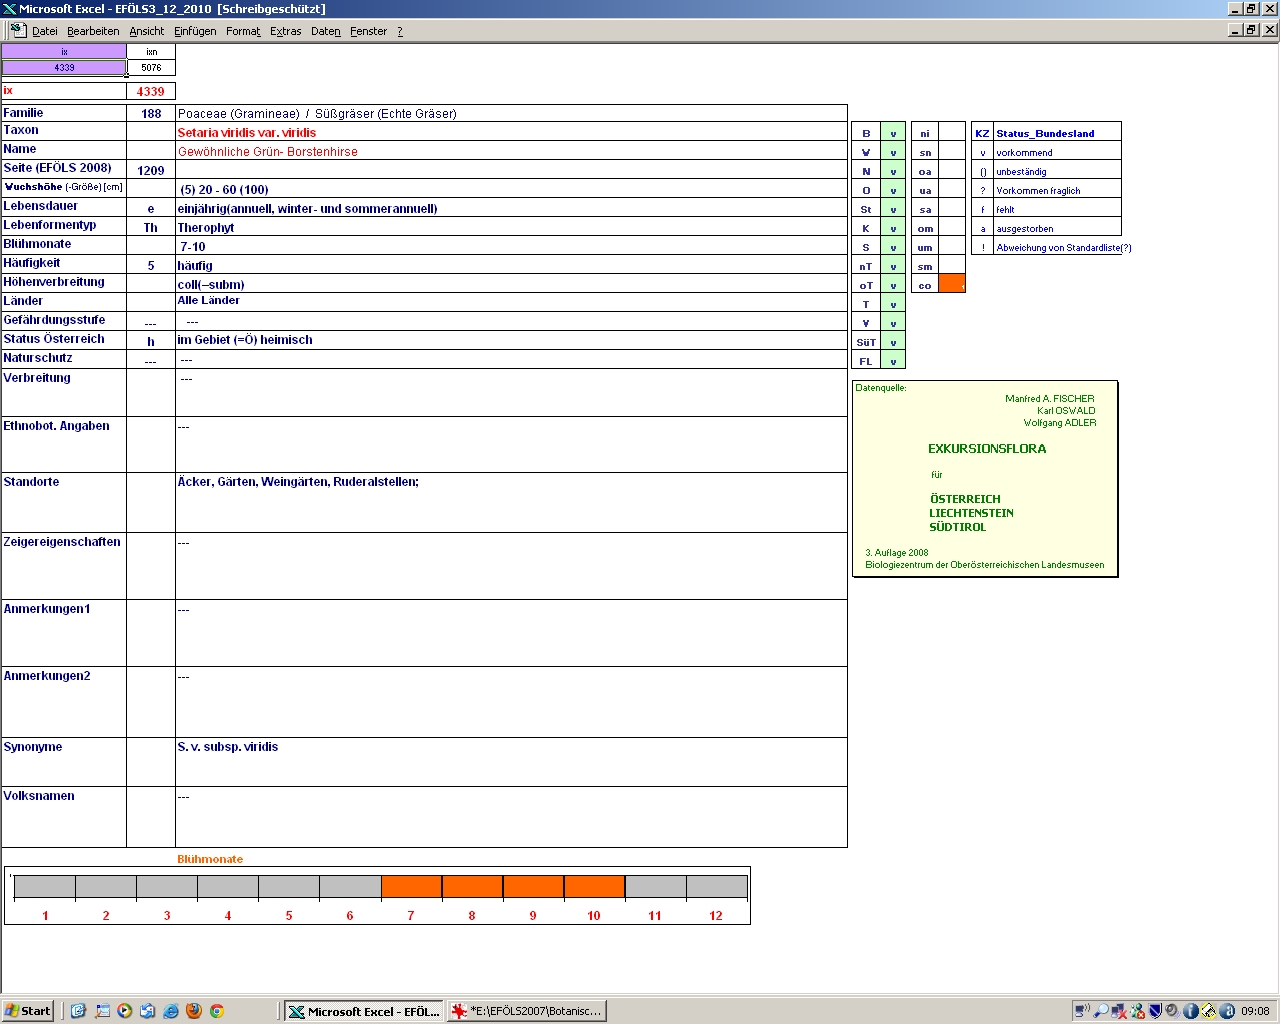The height and width of the screenshot is (1024, 1280).
Task: Click the first quick launch icon next to Start
Action: click(x=78, y=1011)
